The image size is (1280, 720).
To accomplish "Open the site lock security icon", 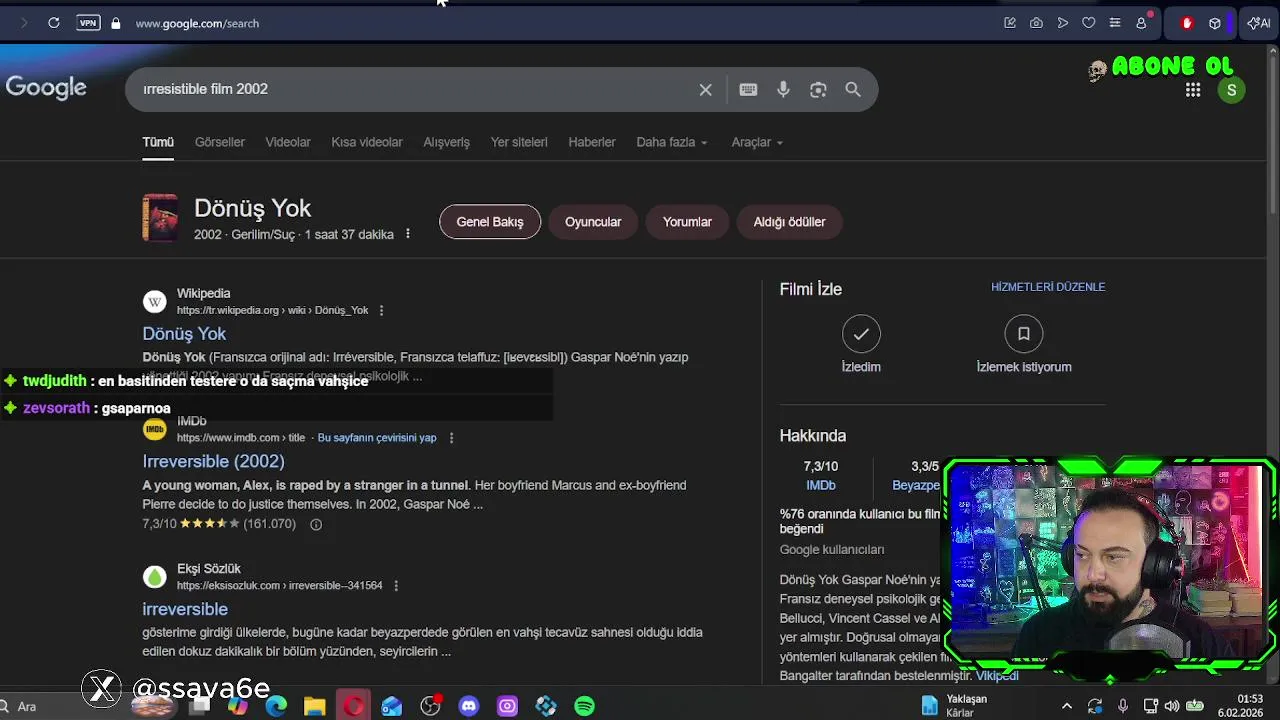I will click(x=115, y=23).
